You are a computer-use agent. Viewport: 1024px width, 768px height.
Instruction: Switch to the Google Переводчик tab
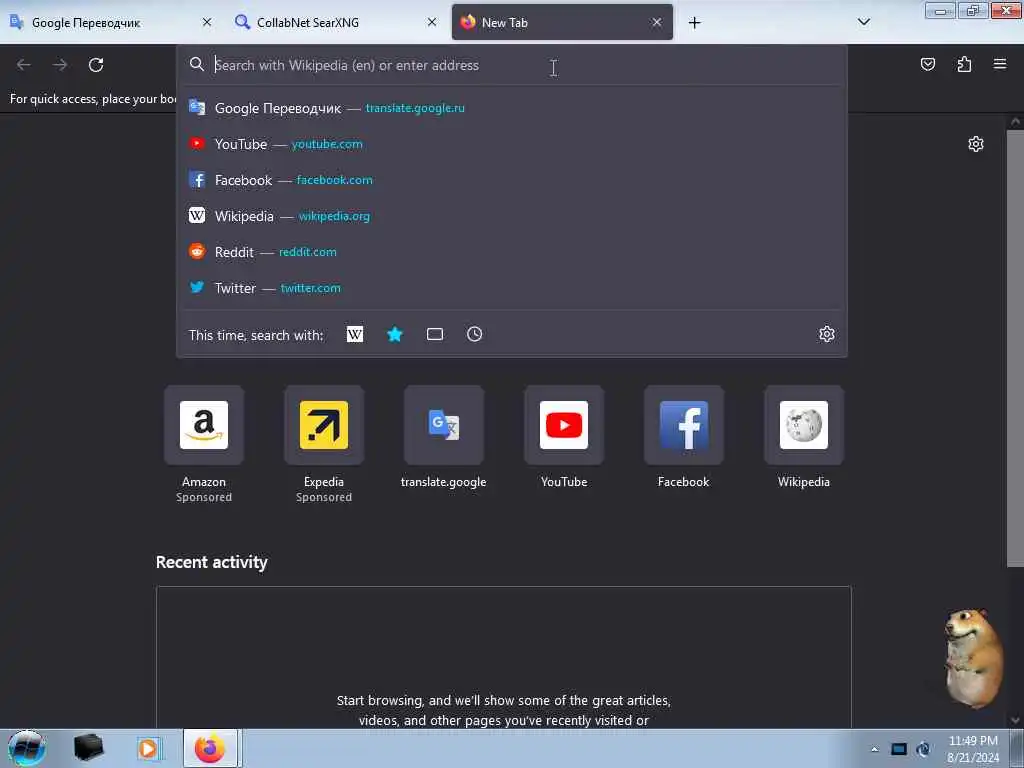coord(111,22)
